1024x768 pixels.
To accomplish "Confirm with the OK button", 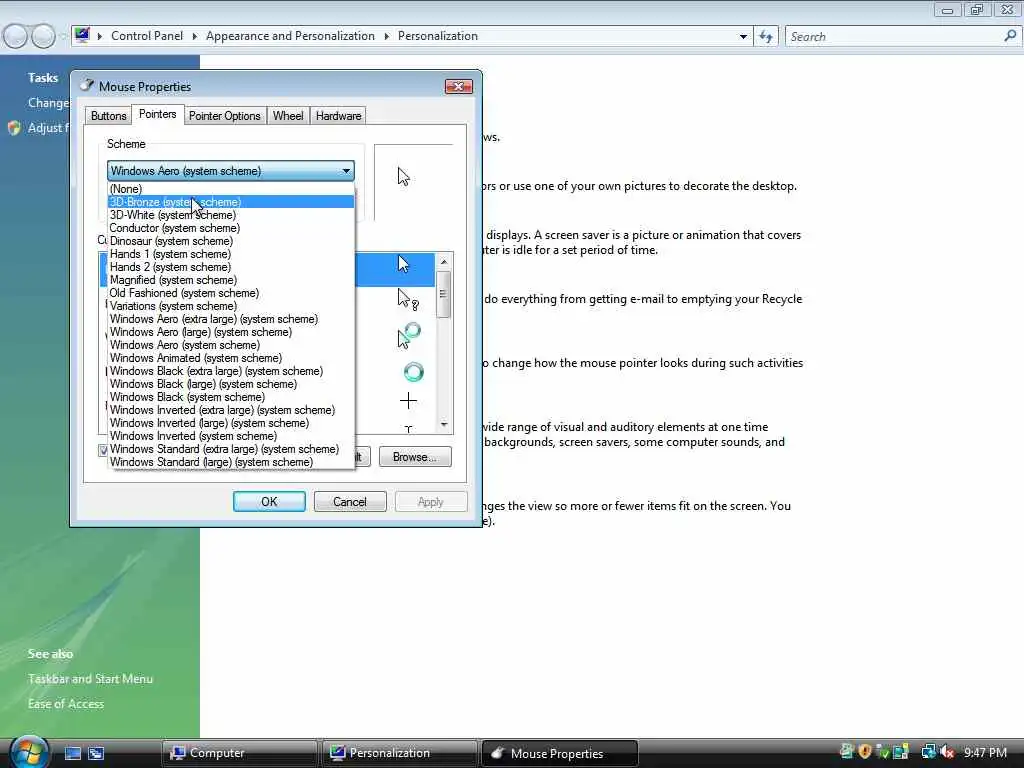I will 269,502.
